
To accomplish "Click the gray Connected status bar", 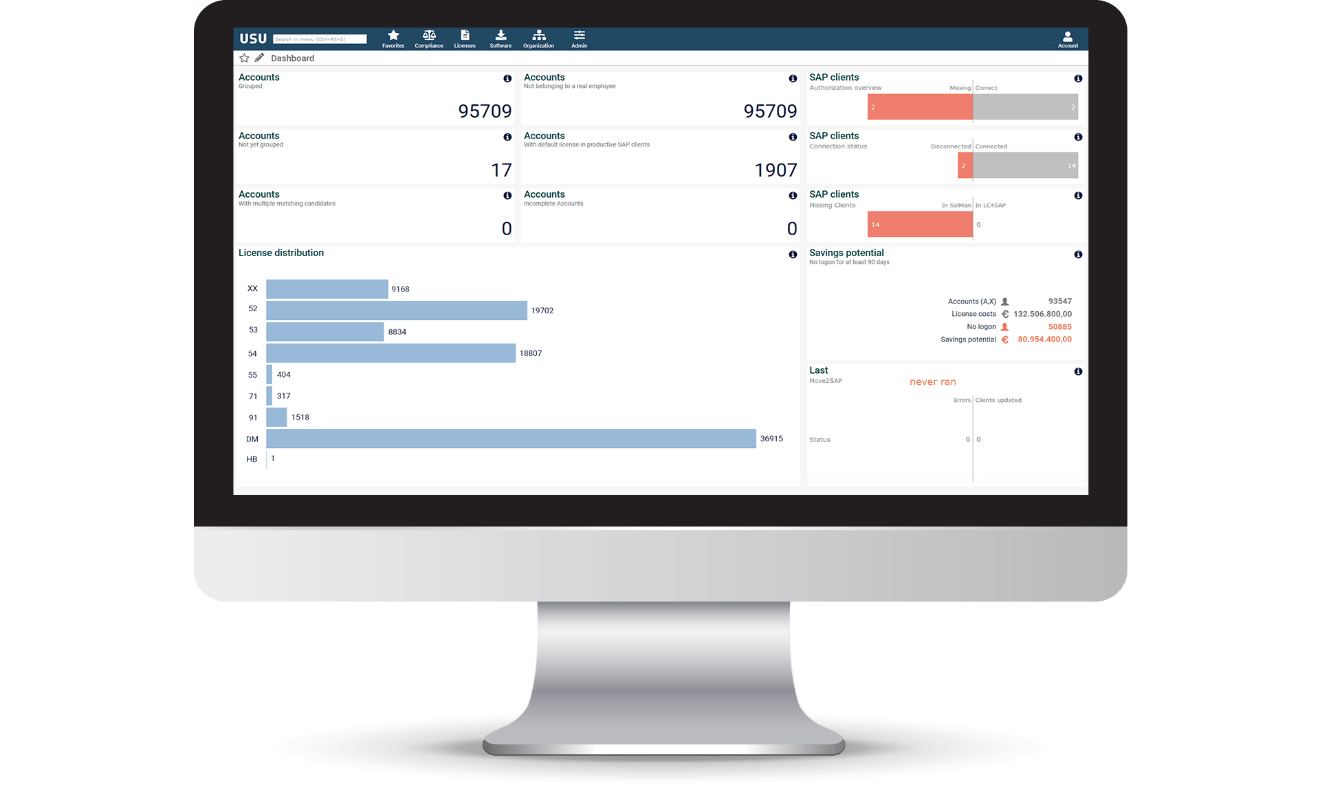I will (x=1026, y=165).
